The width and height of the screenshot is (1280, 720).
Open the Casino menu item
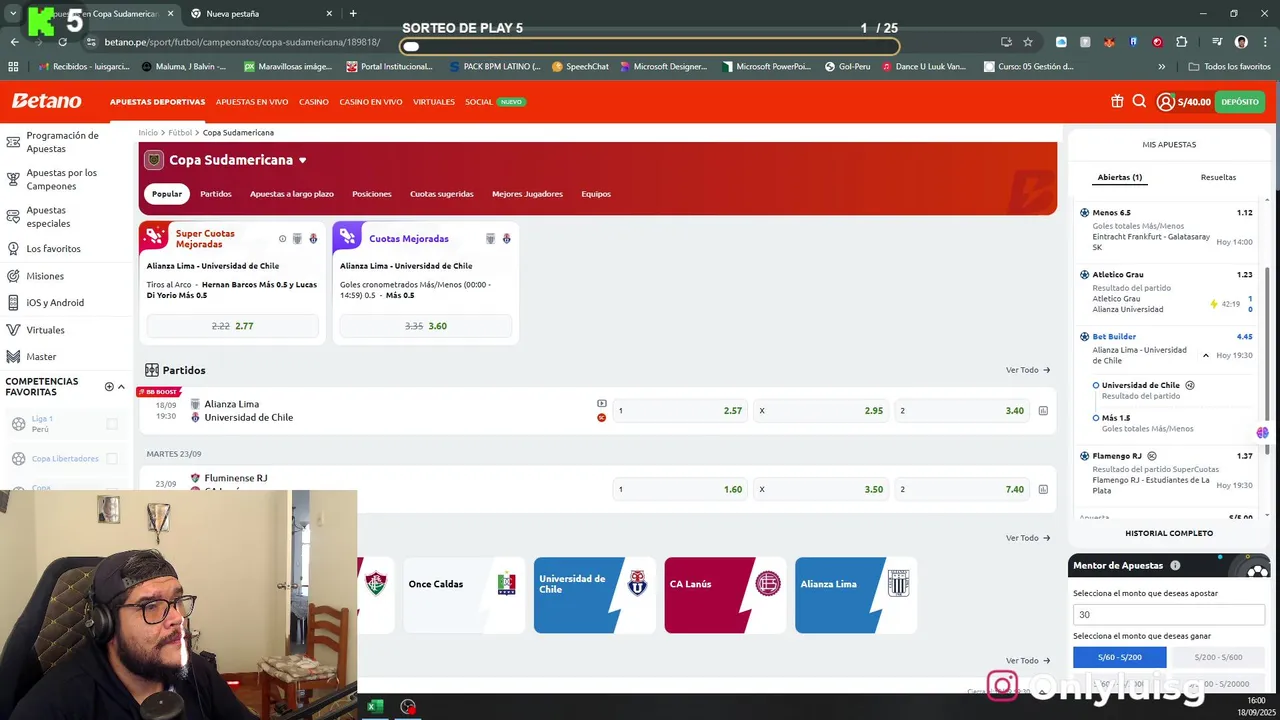click(314, 102)
